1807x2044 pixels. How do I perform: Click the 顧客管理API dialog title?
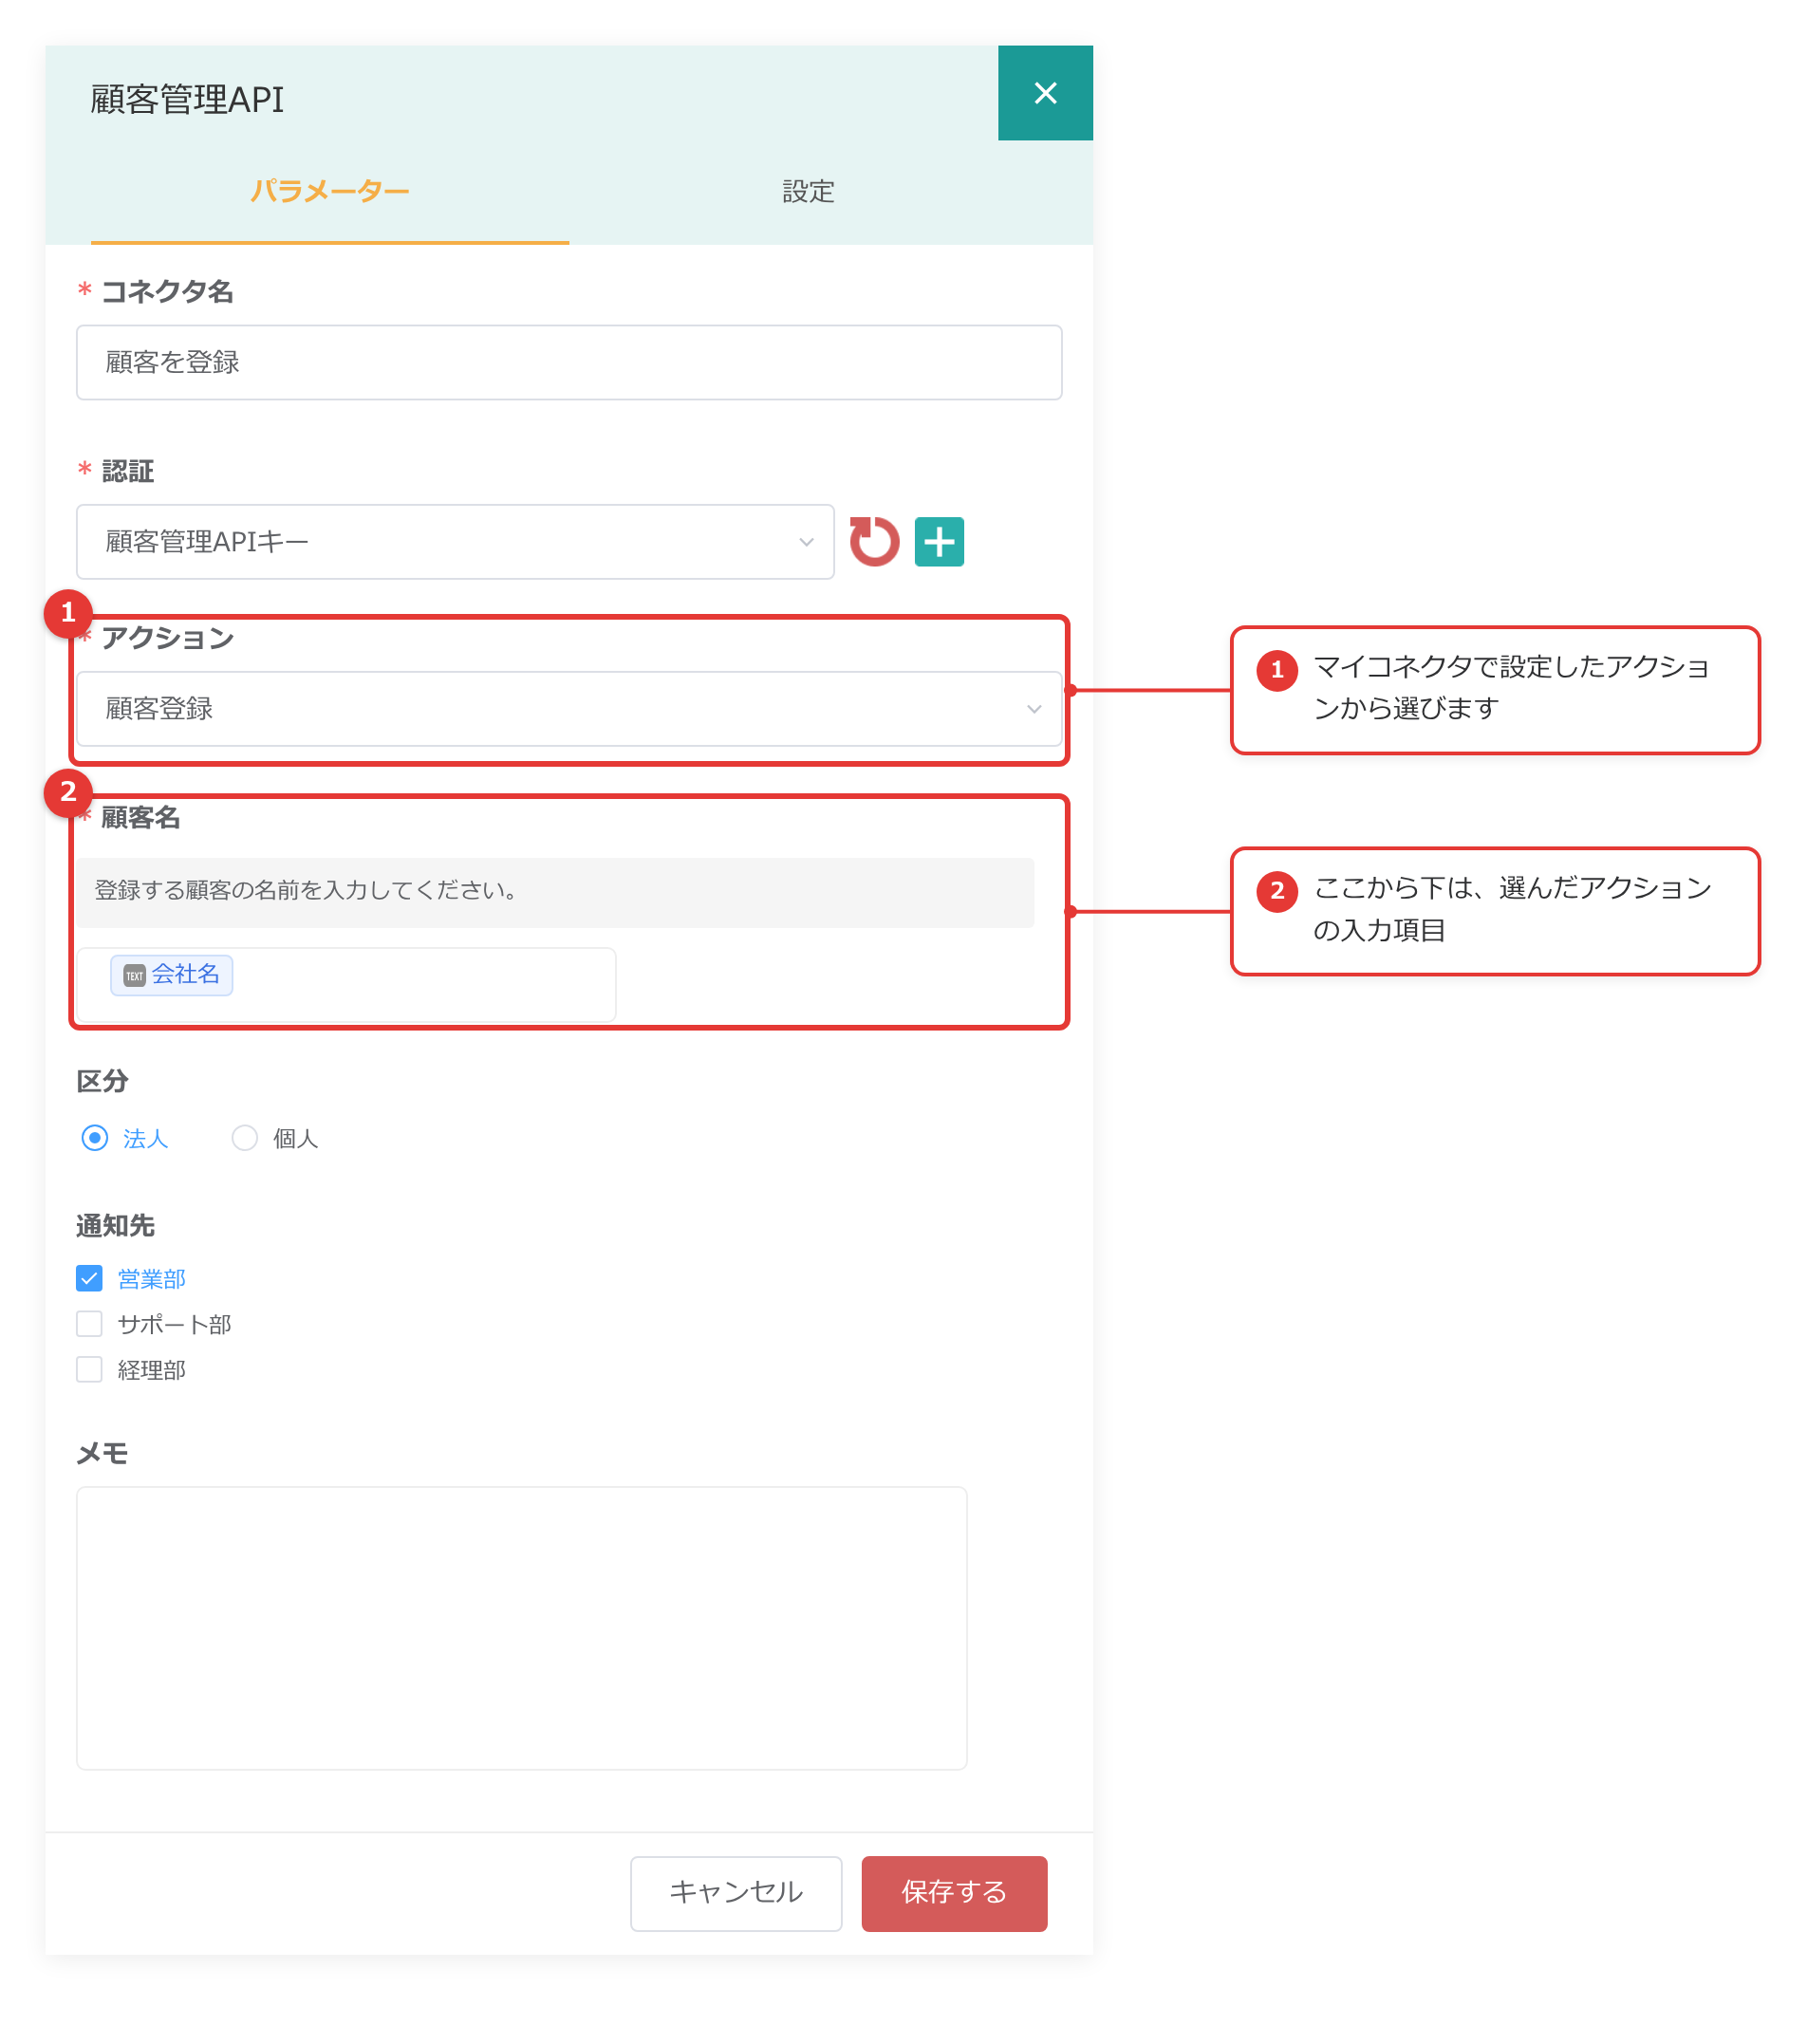[x=187, y=99]
